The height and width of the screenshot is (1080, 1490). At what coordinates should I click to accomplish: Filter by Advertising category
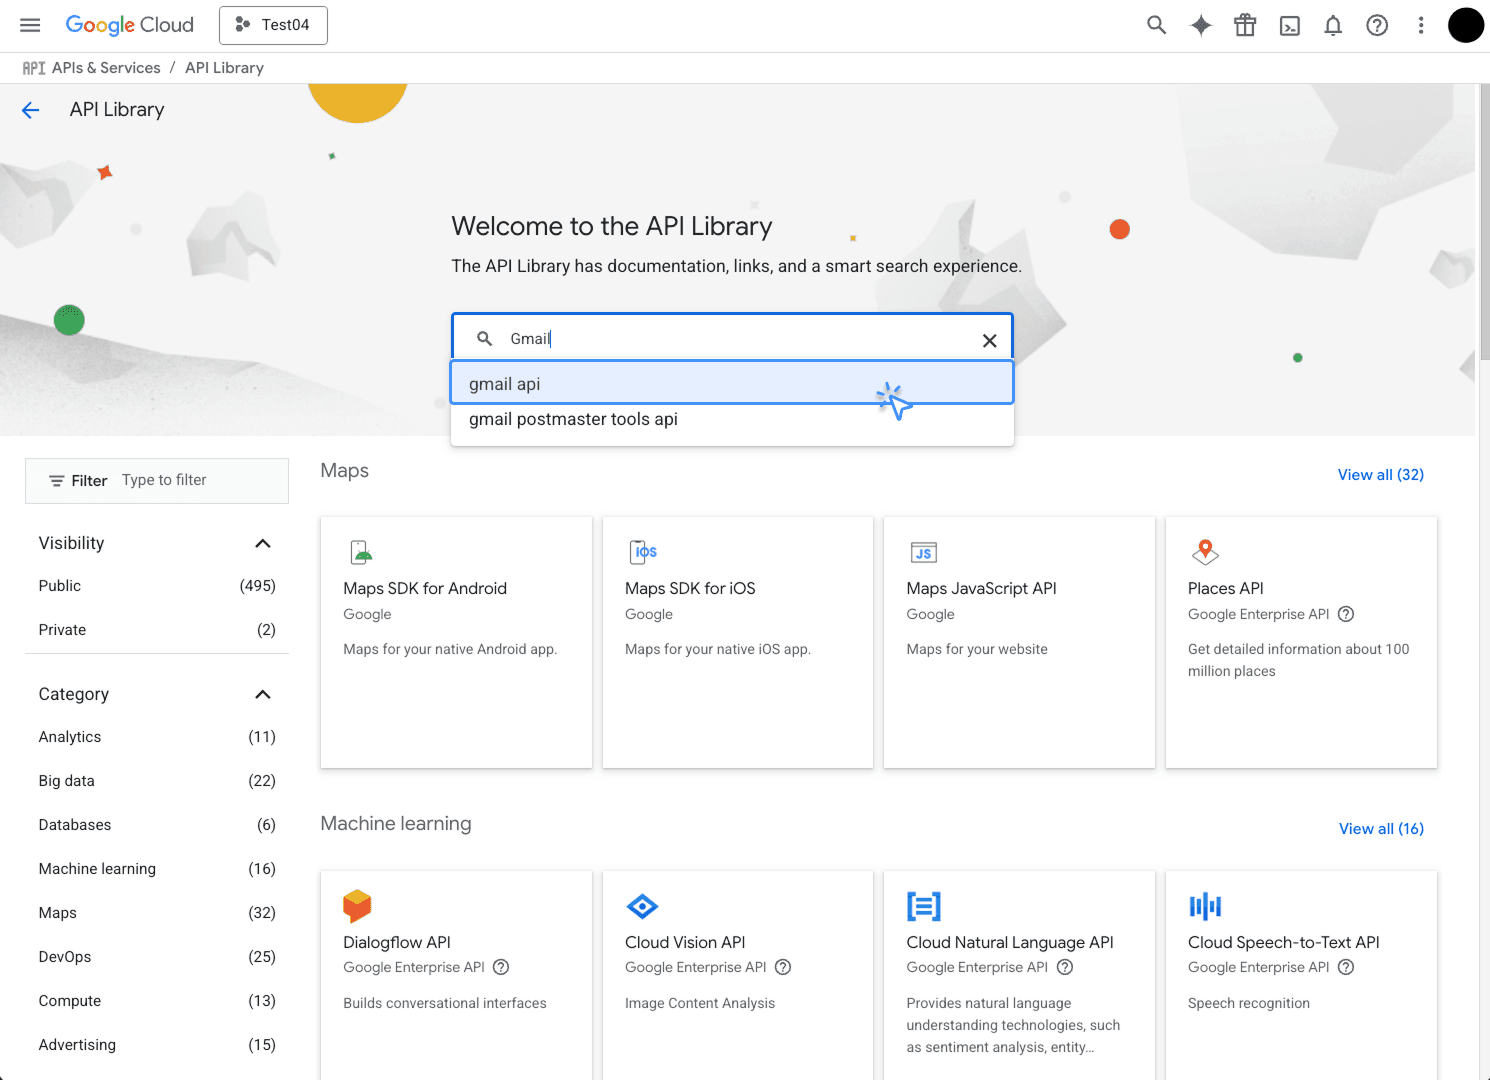(157, 1045)
